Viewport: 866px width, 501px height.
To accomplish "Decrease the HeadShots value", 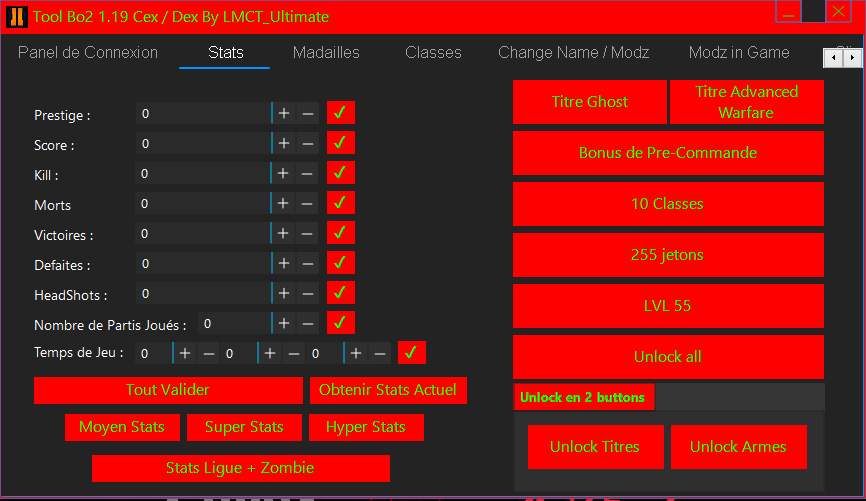I will 308,293.
